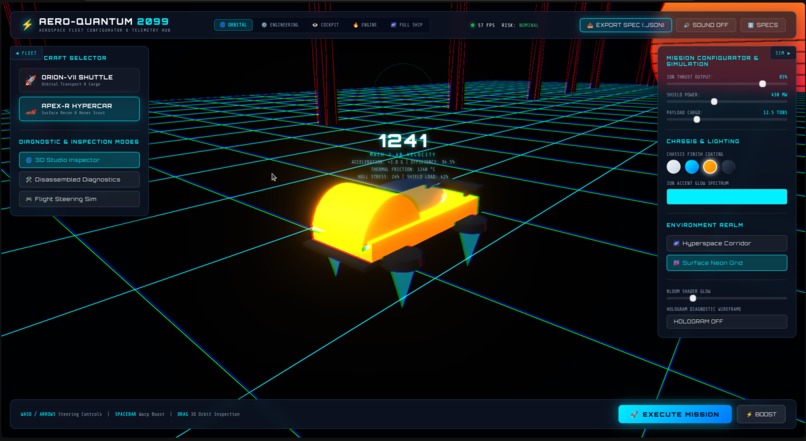
Task: Click the icon beside Full Ship
Action: [x=393, y=25]
